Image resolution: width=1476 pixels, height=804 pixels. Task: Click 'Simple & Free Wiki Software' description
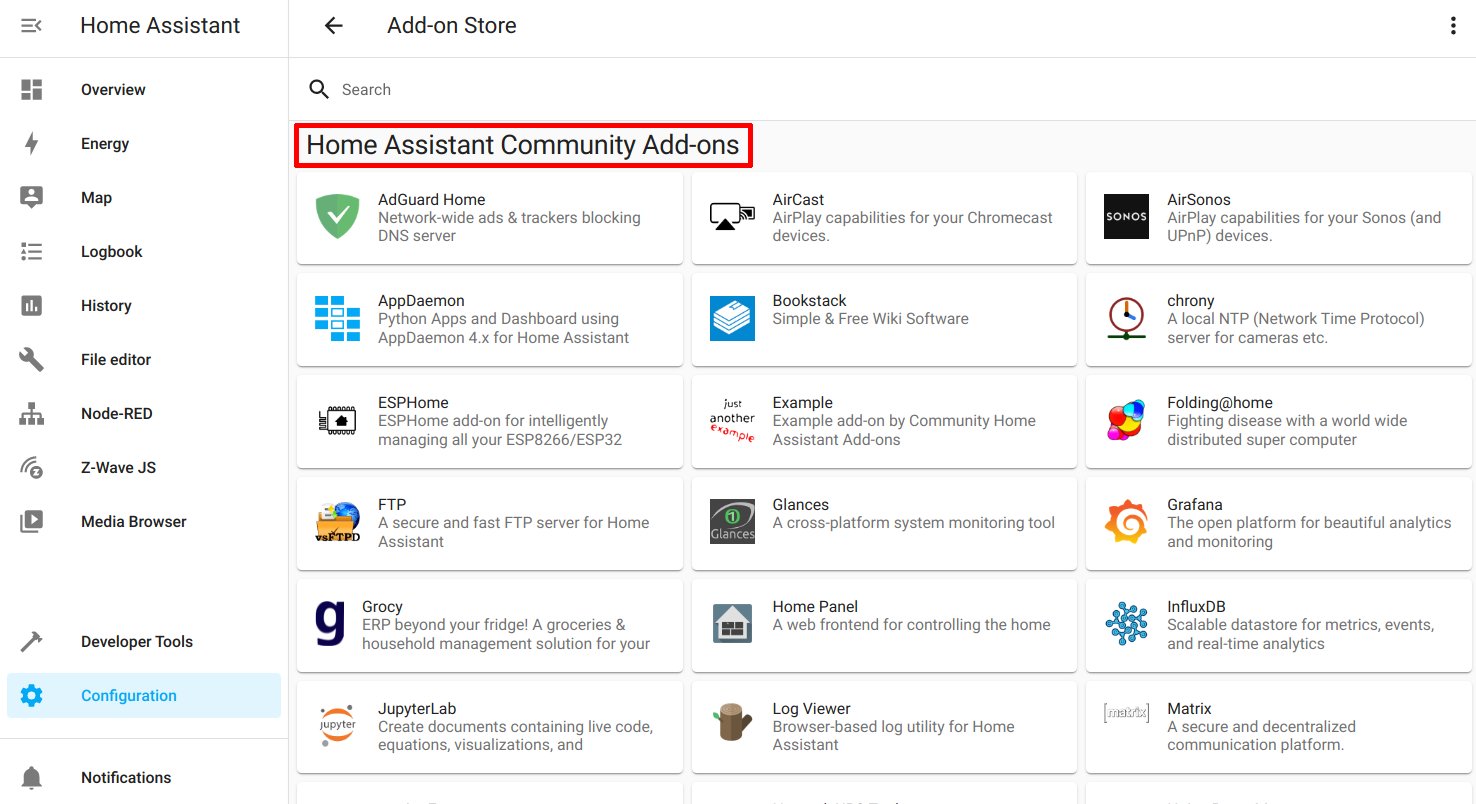[871, 319]
